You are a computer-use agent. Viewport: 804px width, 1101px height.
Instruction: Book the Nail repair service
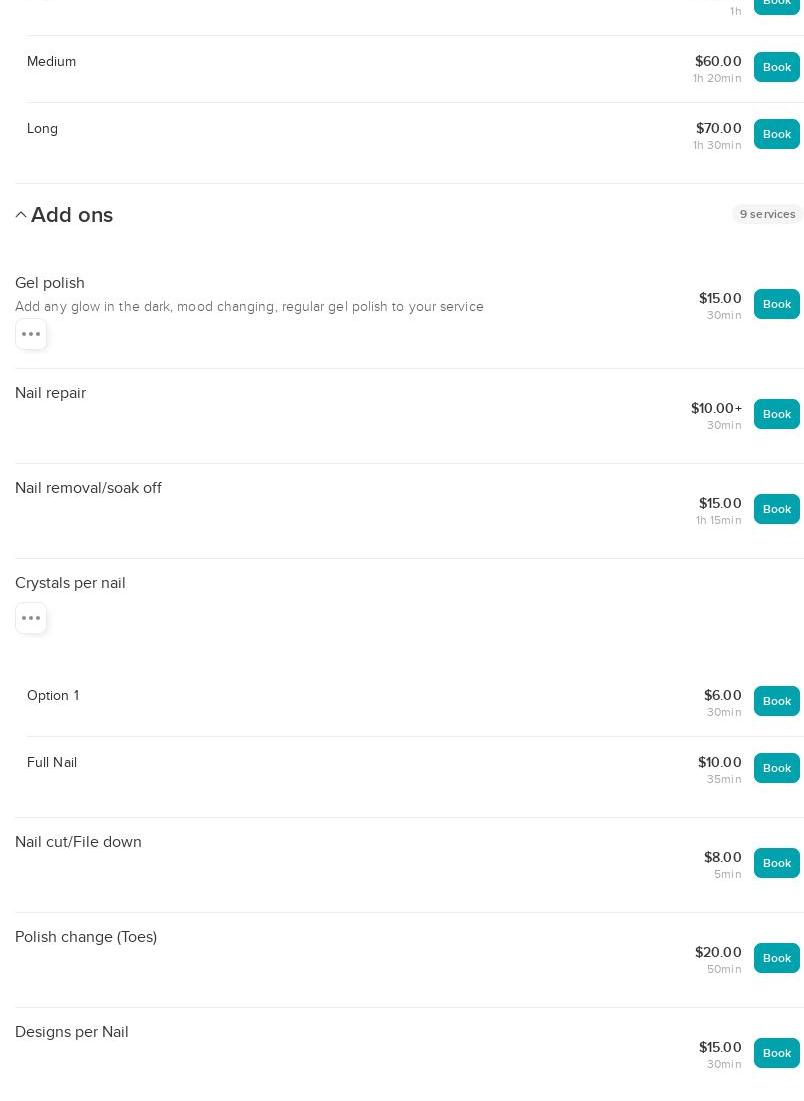[x=776, y=414]
